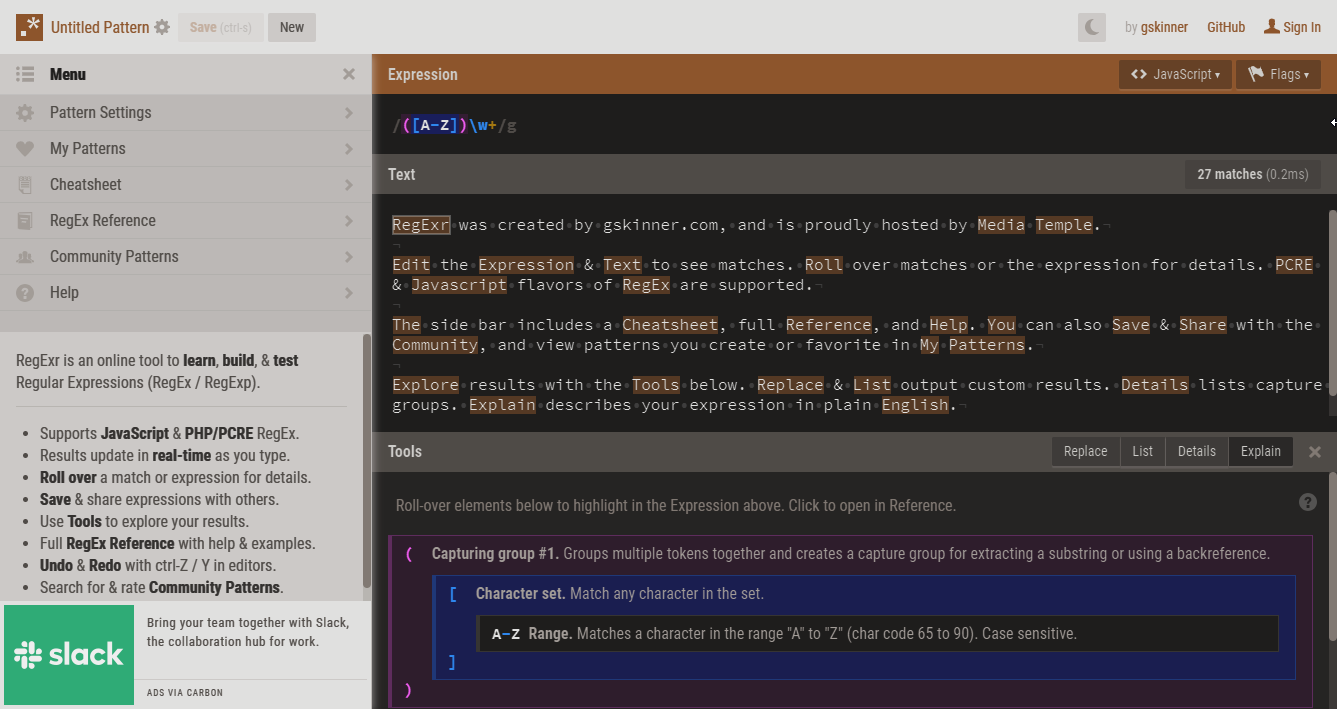Expand RegEx Reference section

pos(185,221)
